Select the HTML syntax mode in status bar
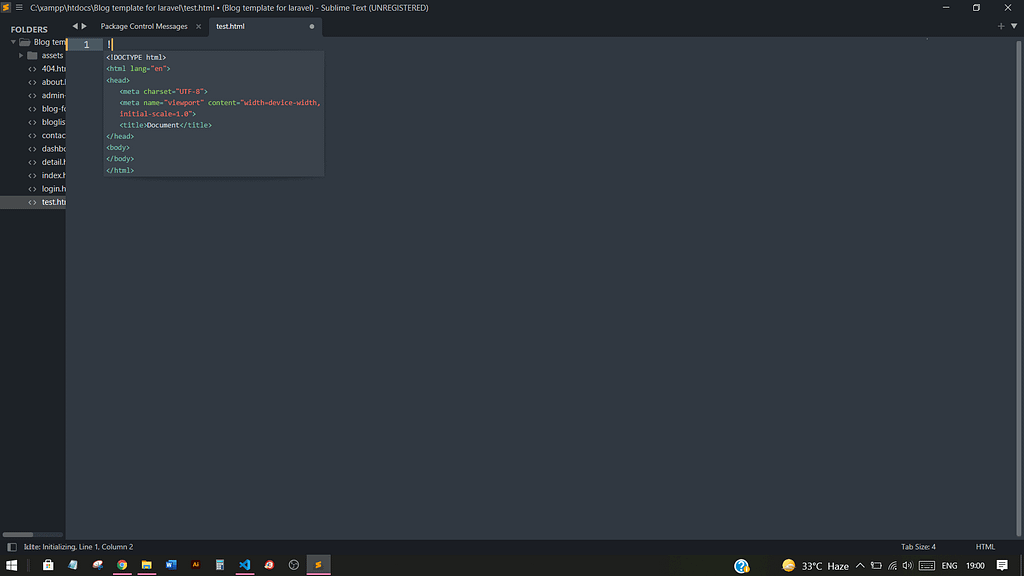1024x576 pixels. [985, 546]
